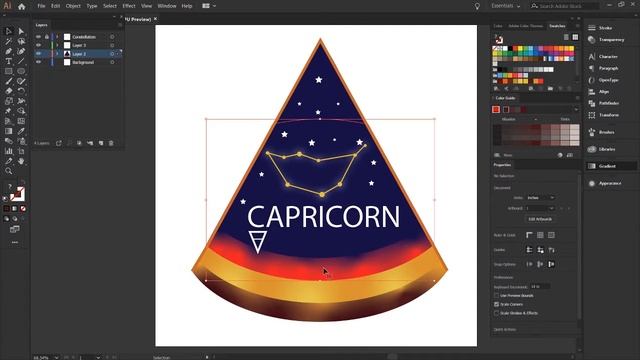640x360 pixels.
Task: Hide the Constellation layer eye
Action: [38, 37]
